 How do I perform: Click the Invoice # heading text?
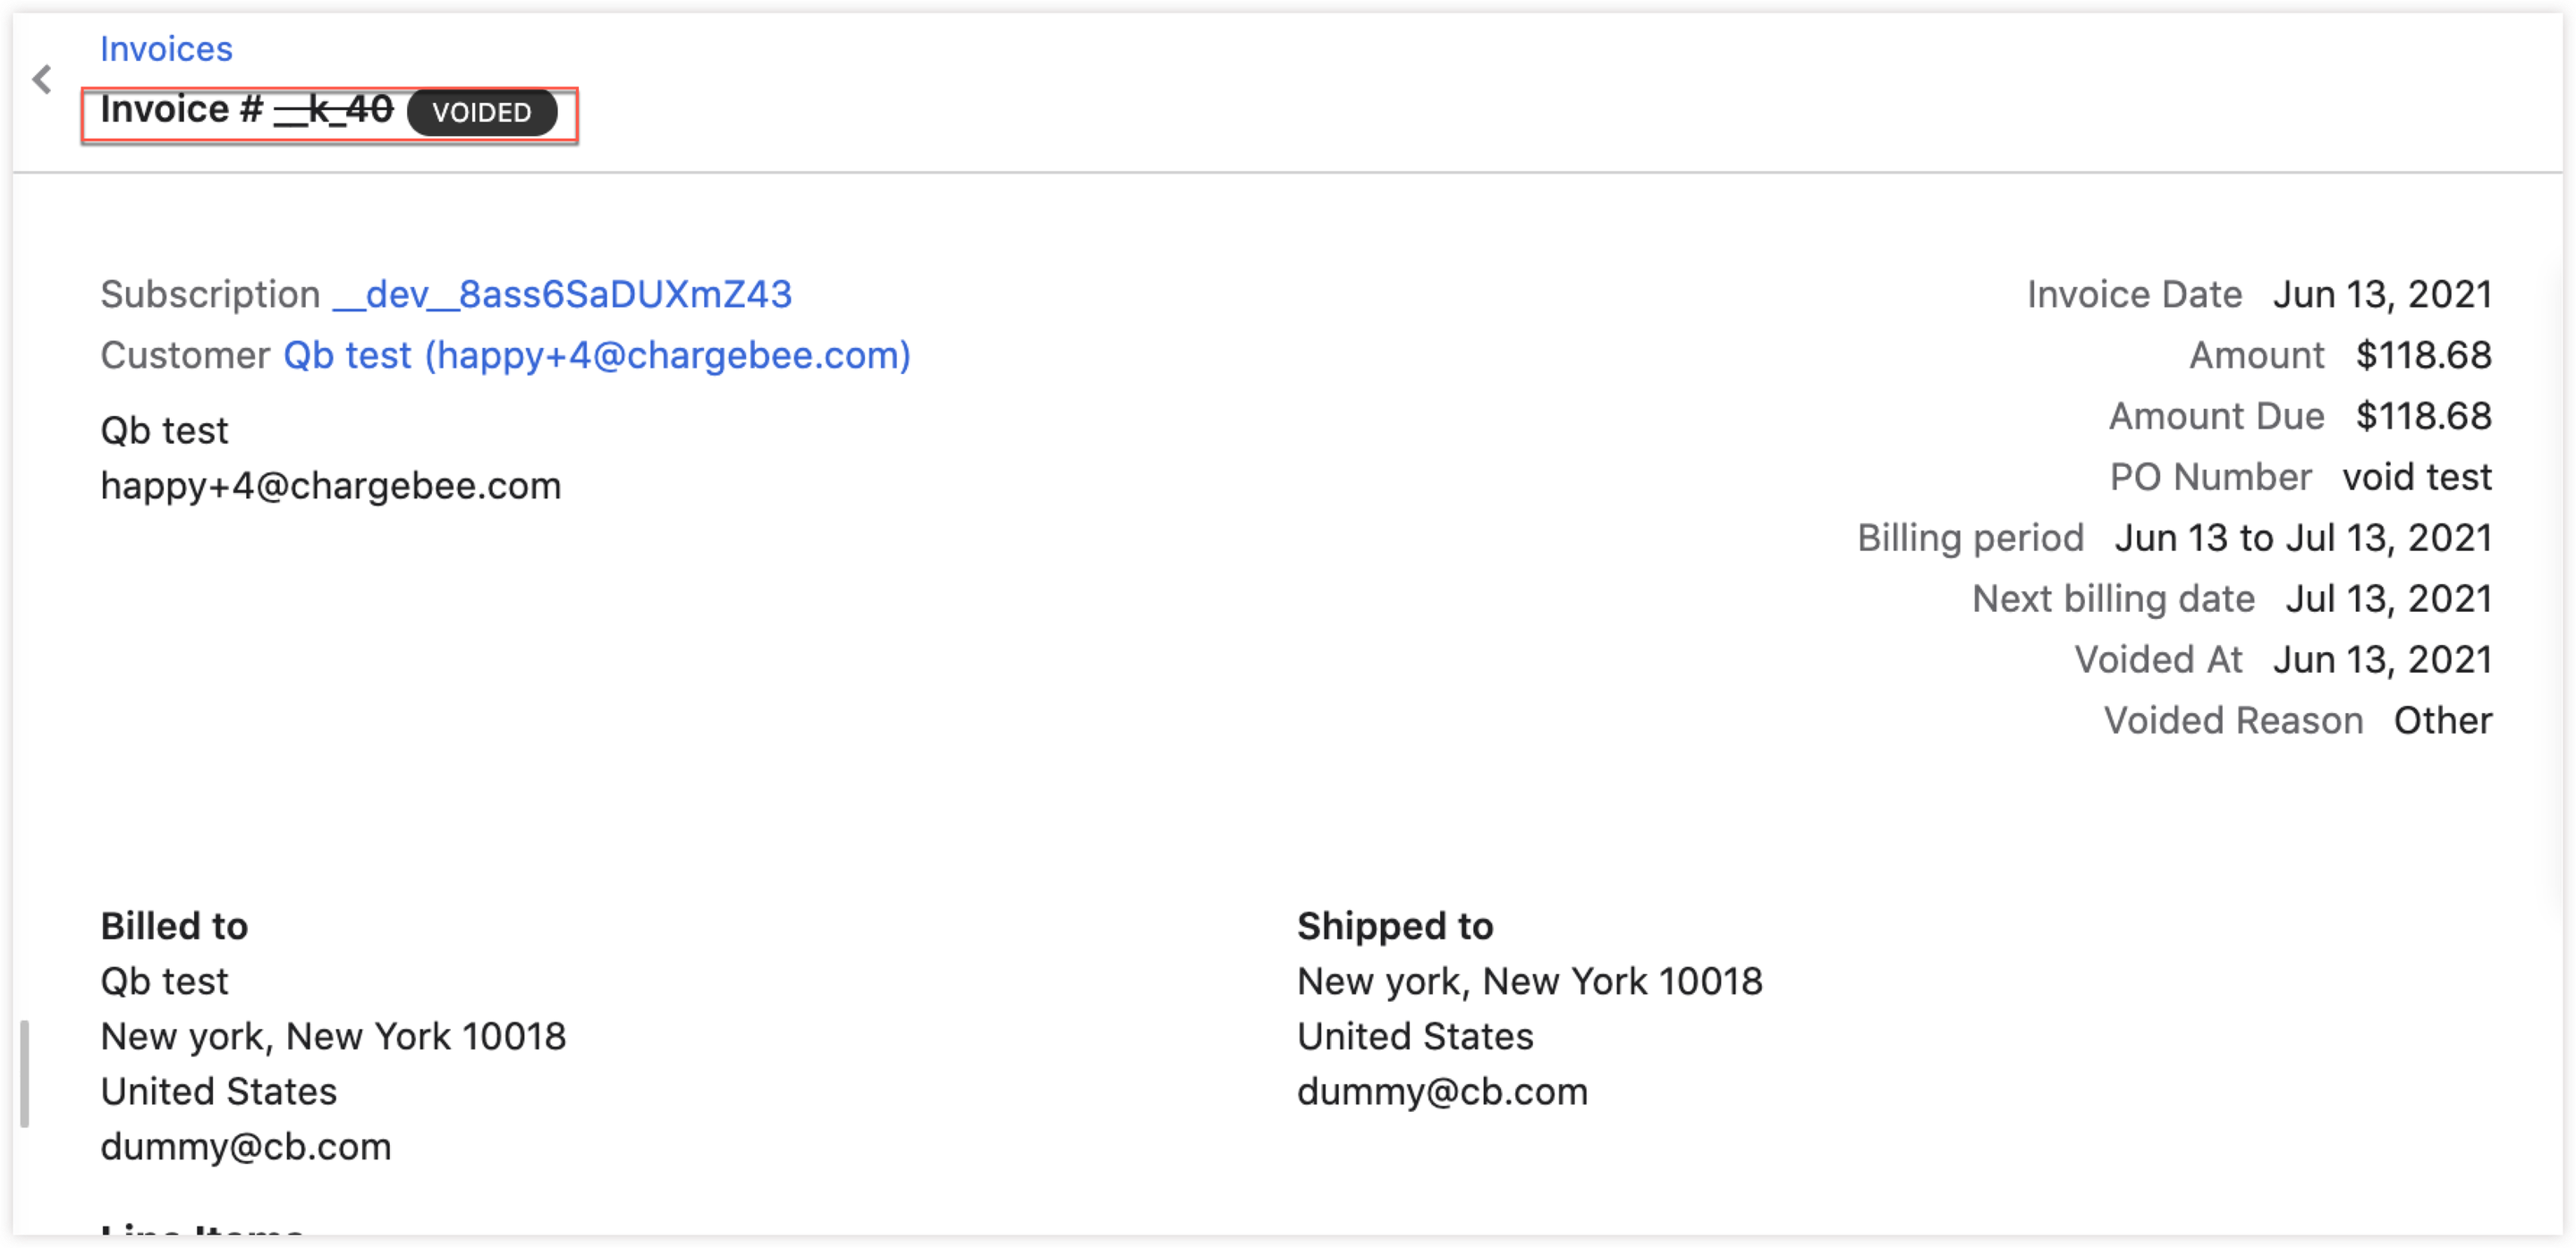click(x=247, y=110)
